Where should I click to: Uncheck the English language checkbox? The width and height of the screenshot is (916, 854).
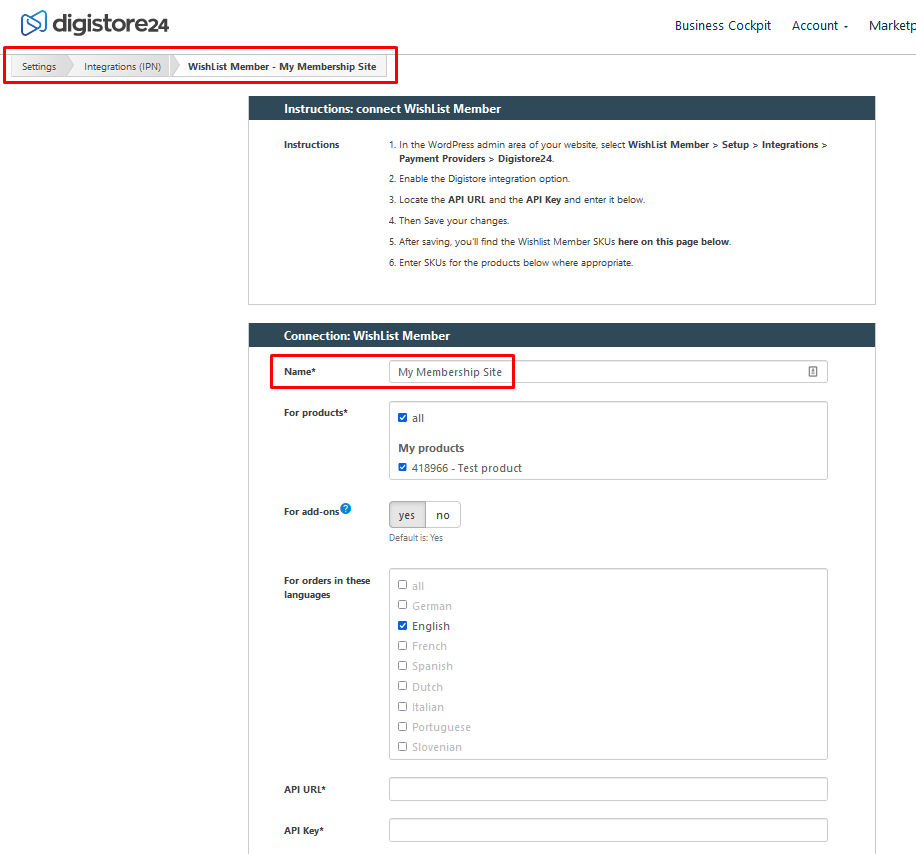click(403, 626)
